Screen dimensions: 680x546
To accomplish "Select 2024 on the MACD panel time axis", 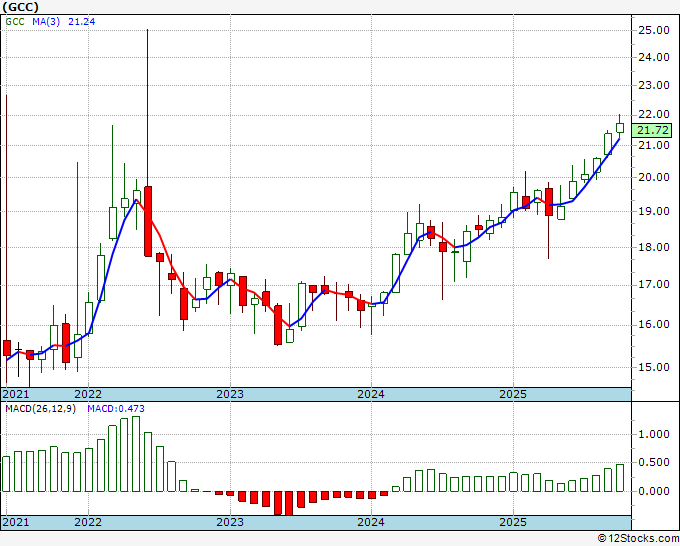I will (x=371, y=523).
